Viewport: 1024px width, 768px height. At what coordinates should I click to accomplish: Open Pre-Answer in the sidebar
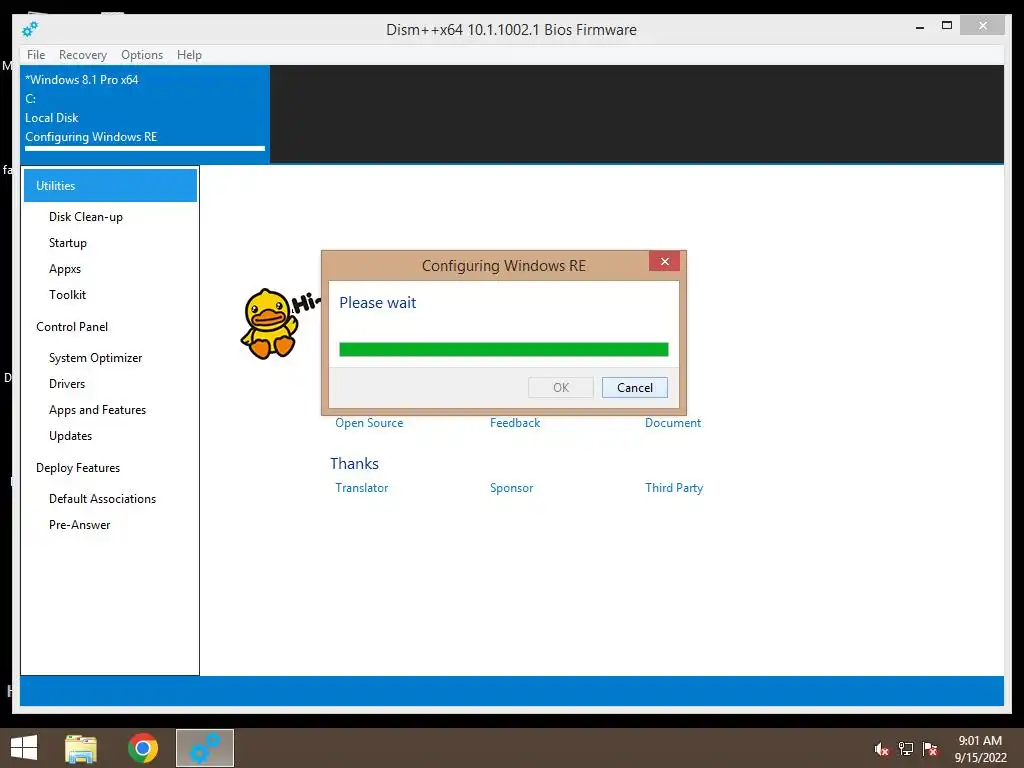pyautogui.click(x=80, y=525)
